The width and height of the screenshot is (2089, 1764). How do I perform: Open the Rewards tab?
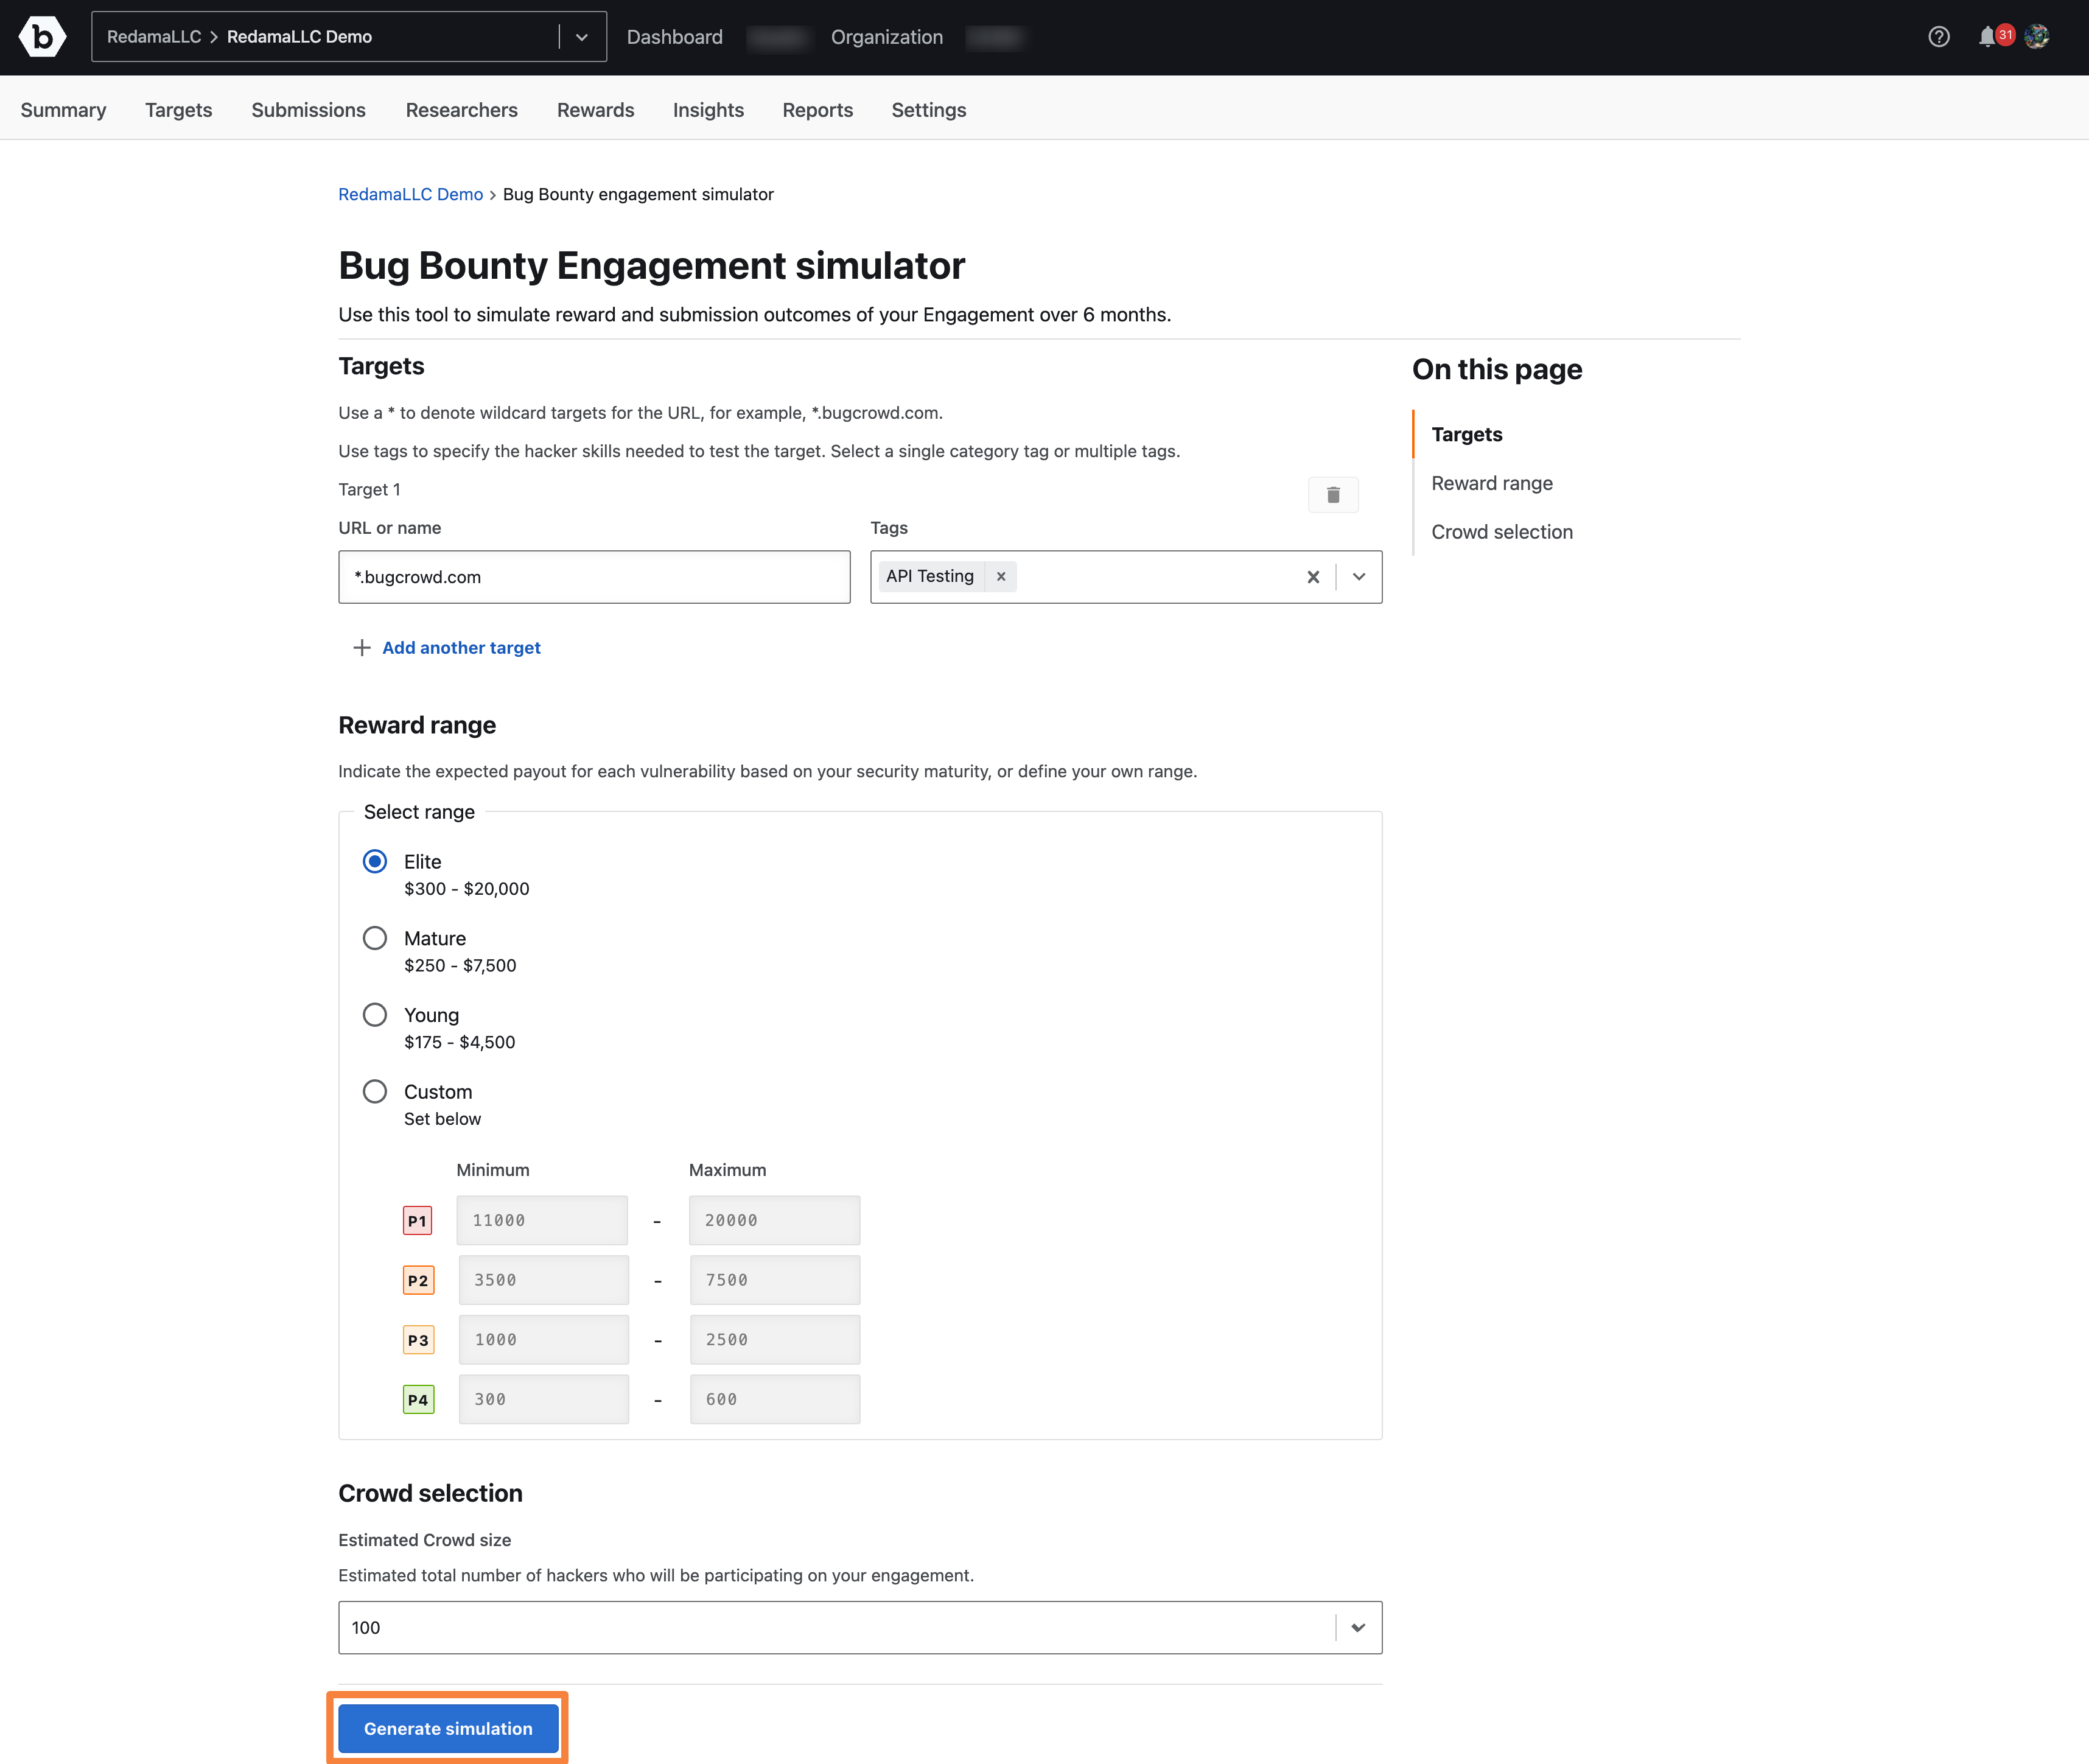[596, 110]
